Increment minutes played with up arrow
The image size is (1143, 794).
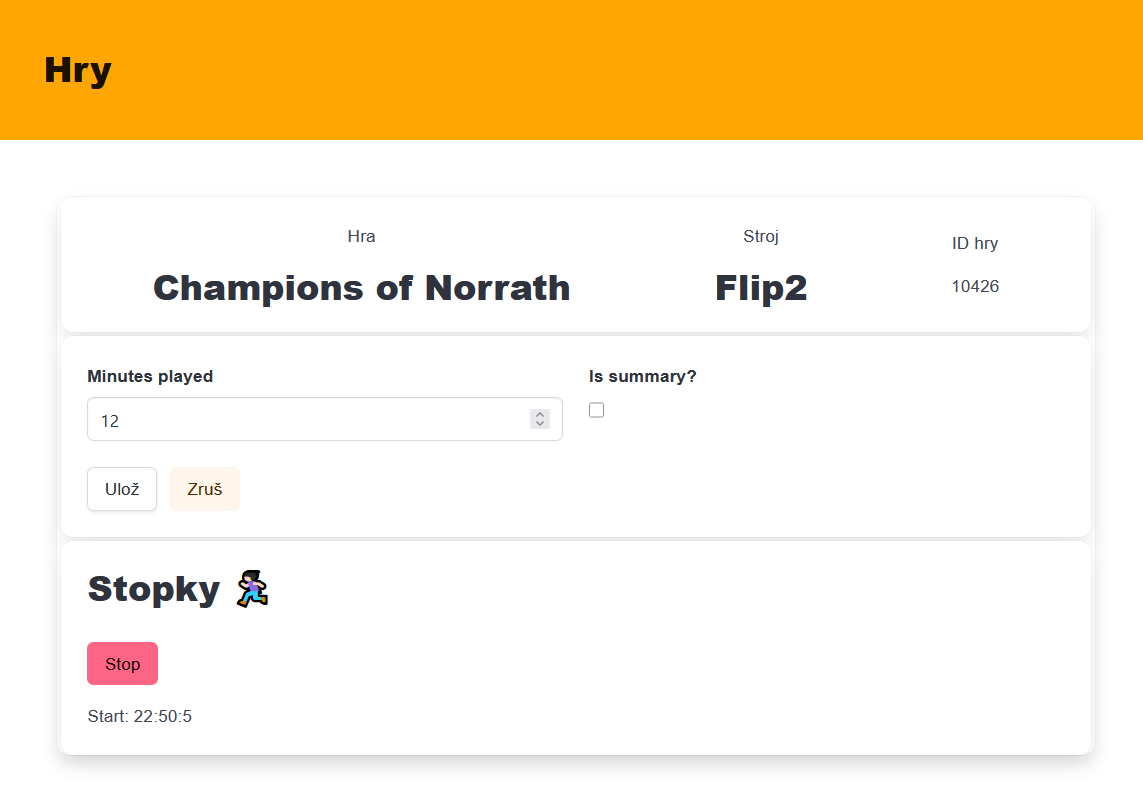(x=540, y=414)
